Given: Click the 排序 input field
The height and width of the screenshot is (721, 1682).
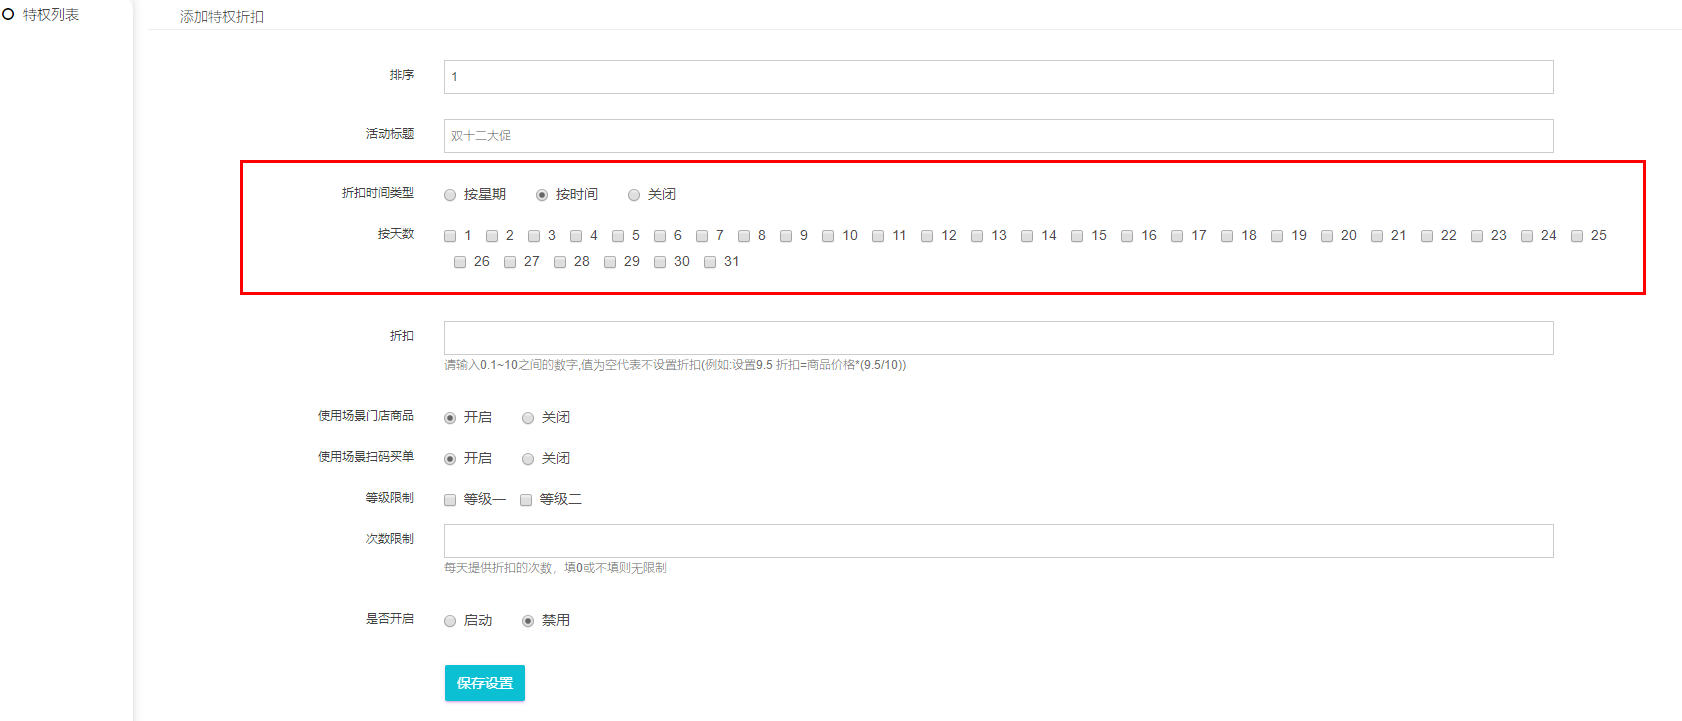Looking at the screenshot, I should (997, 77).
